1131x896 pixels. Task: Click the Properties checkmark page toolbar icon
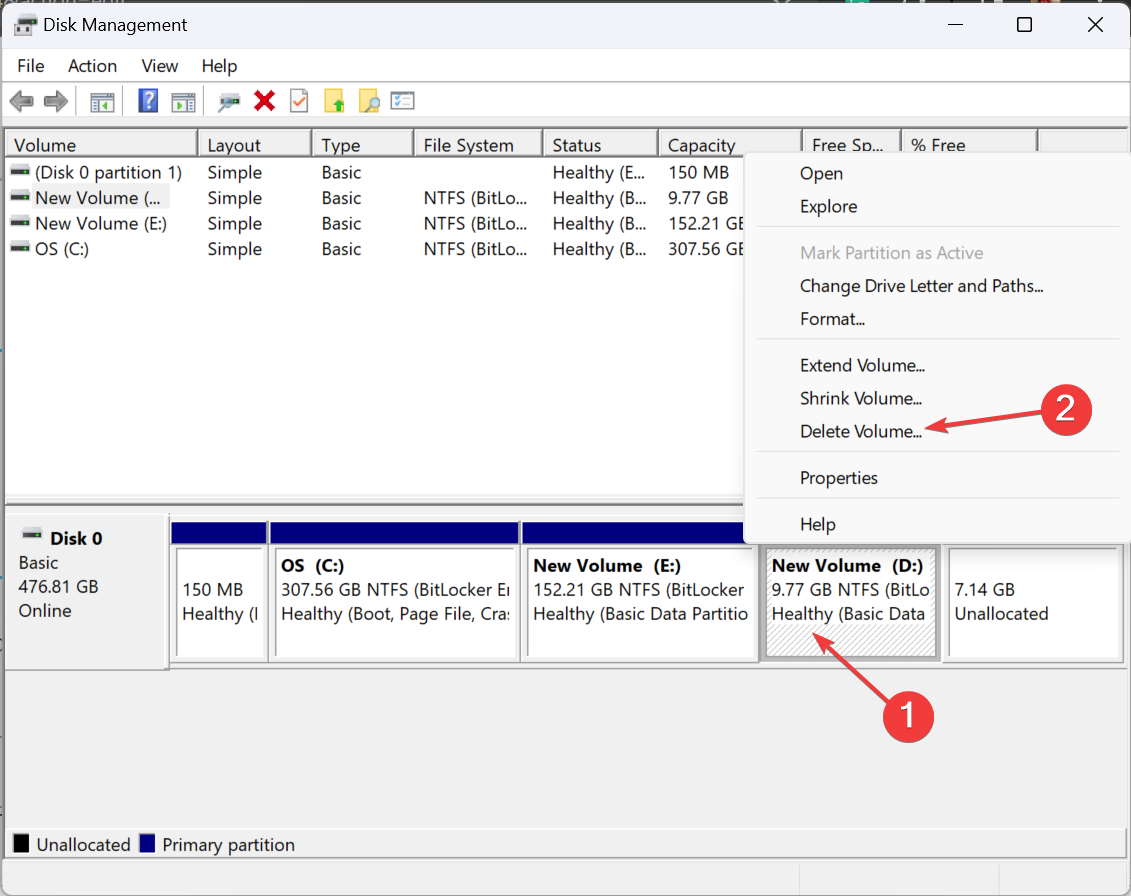299,101
